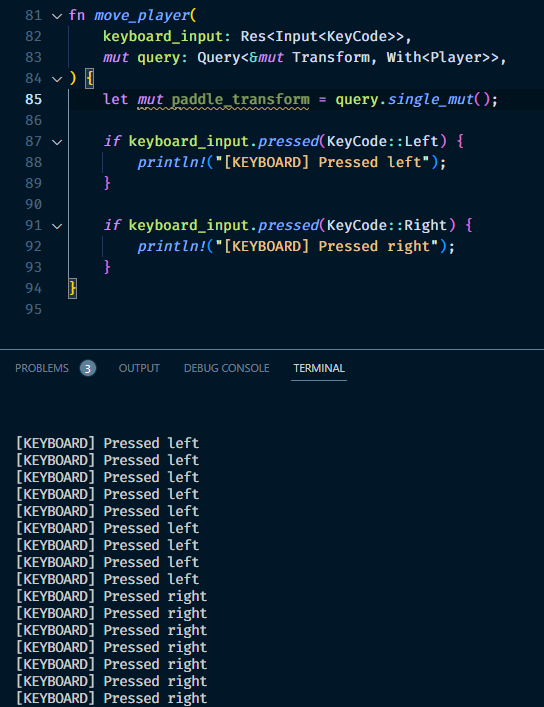Click the keyboard_input parameter on line 82
The height and width of the screenshot is (707, 544).
[163, 37]
